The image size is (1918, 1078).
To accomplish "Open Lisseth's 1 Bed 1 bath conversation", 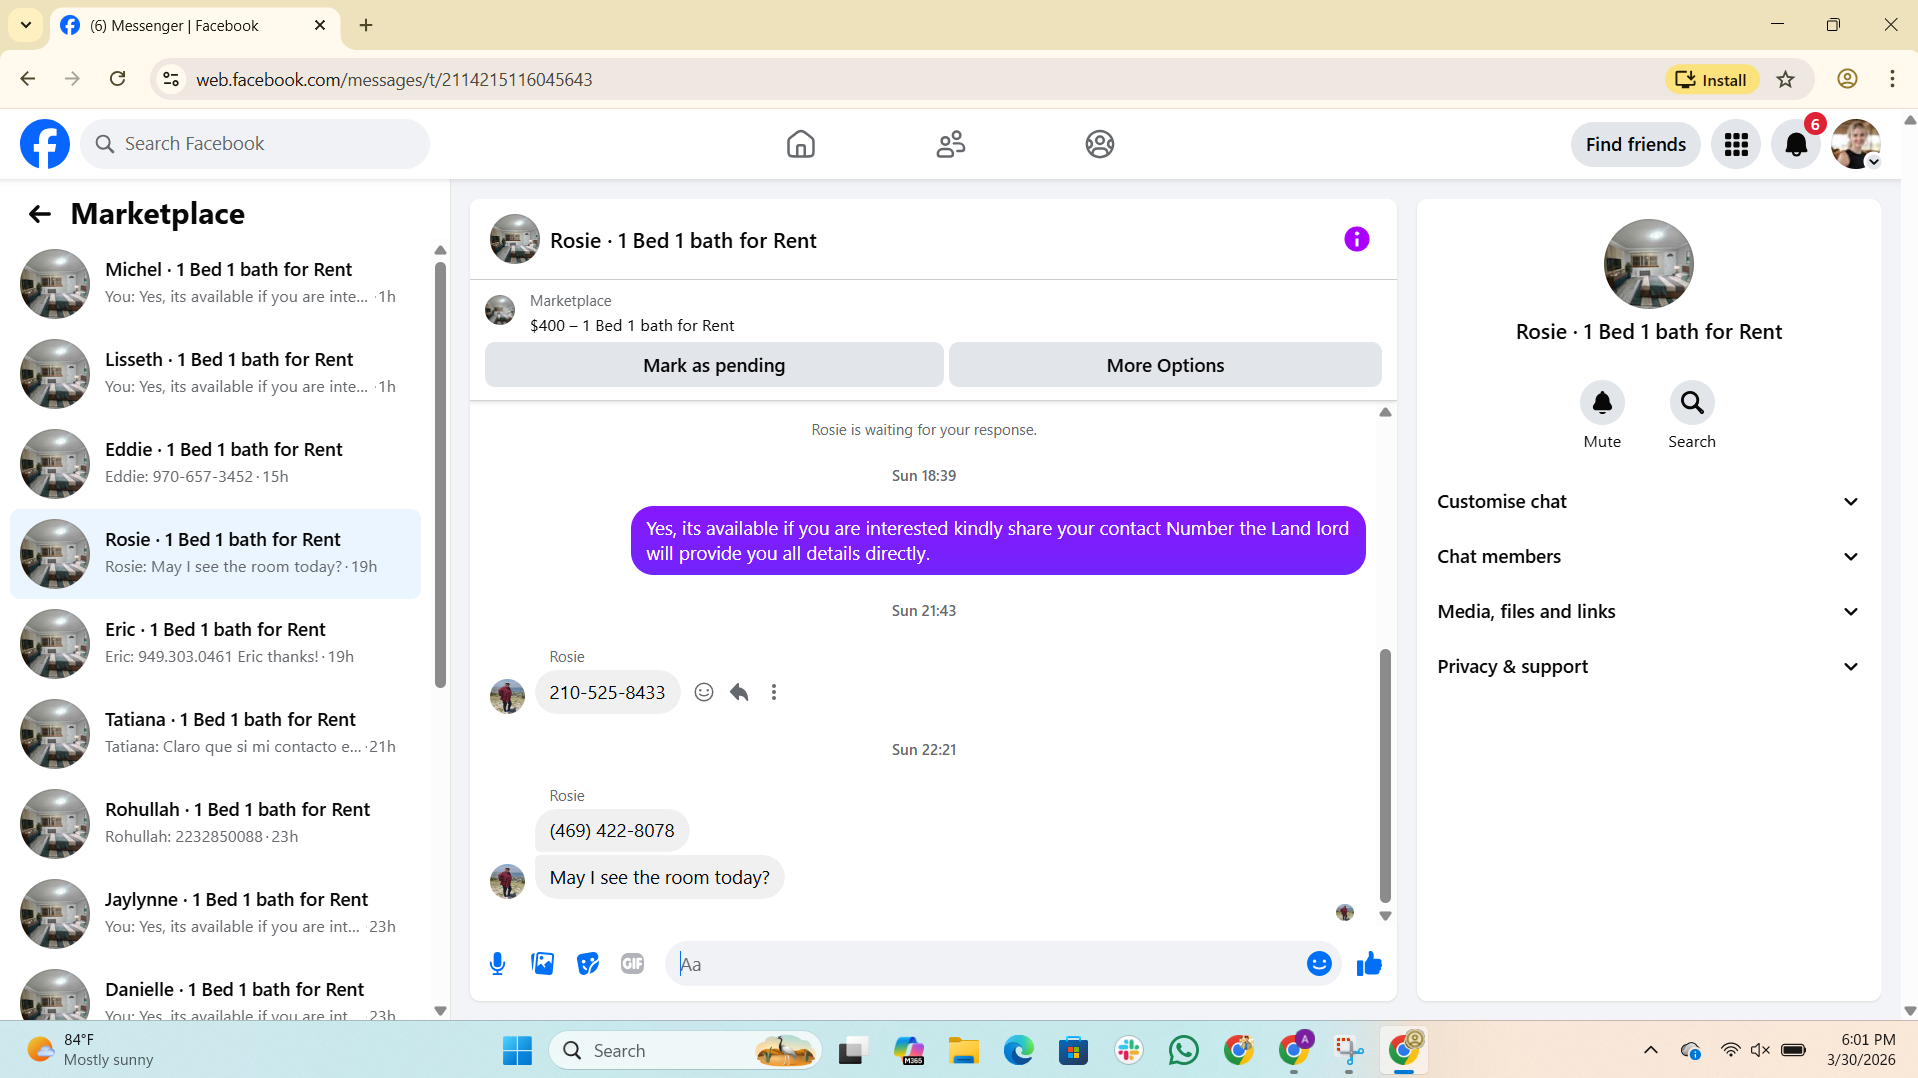I will tap(215, 374).
